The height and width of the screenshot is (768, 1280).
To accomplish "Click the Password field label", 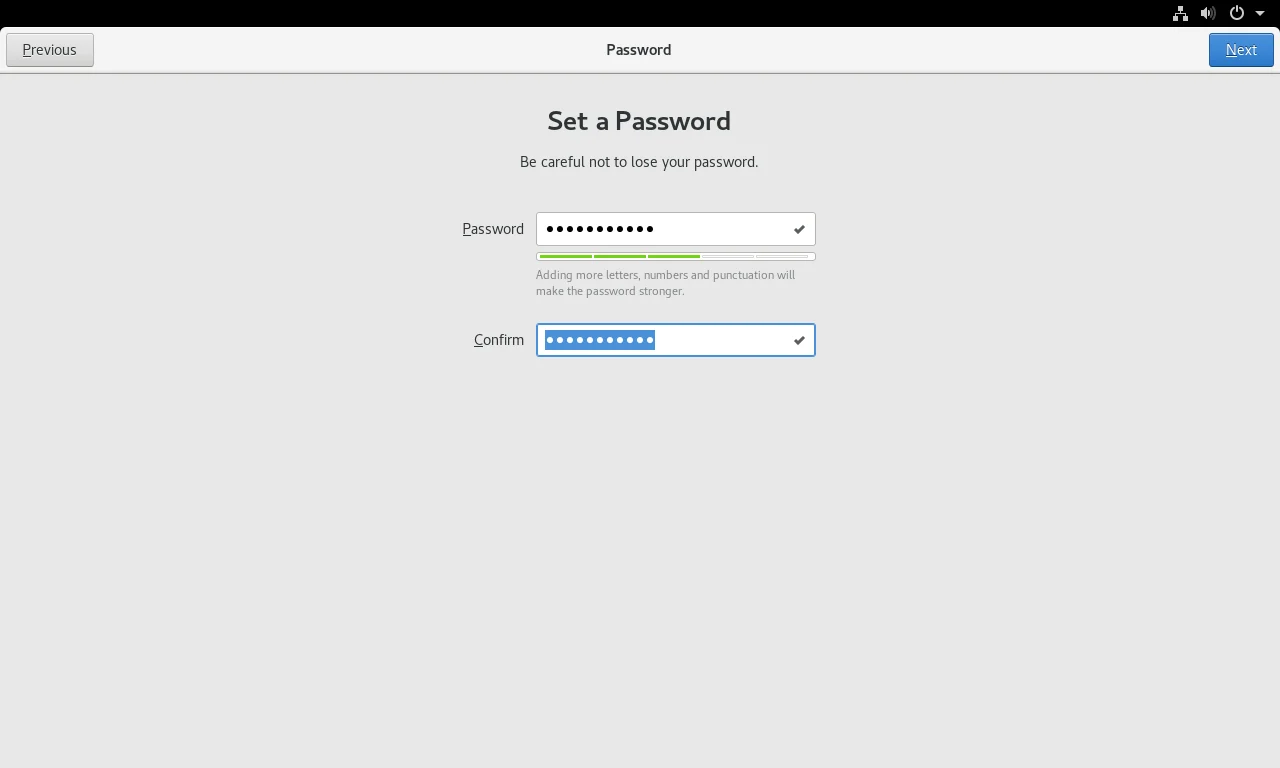I will [x=493, y=229].
